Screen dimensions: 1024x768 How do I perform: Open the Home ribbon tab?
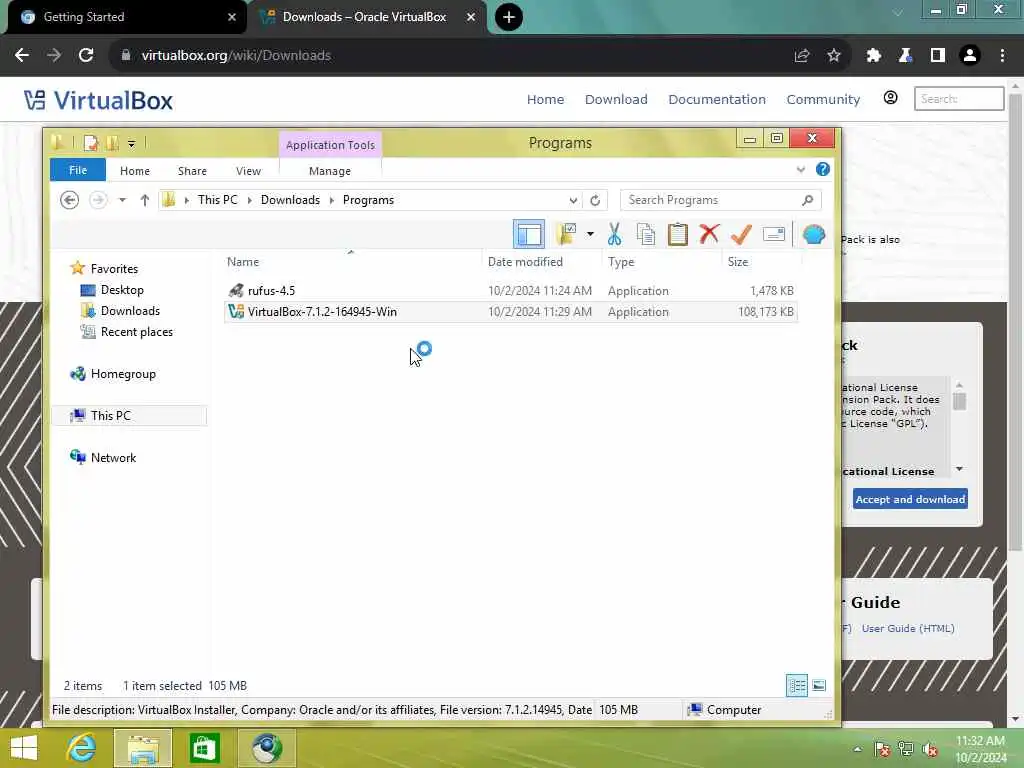pyautogui.click(x=135, y=170)
